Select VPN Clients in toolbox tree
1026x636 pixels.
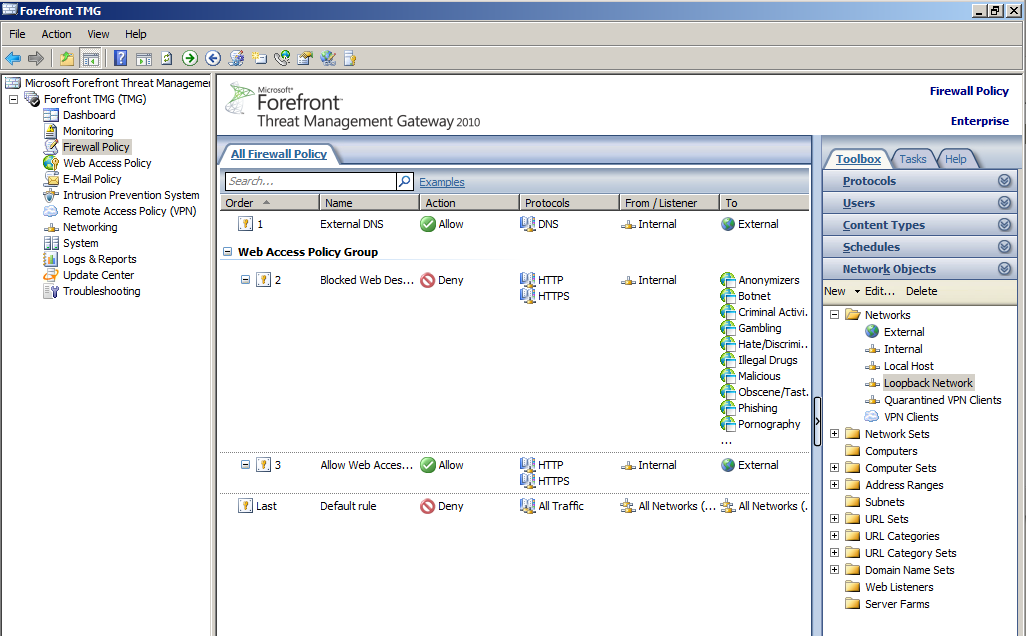[x=911, y=417]
